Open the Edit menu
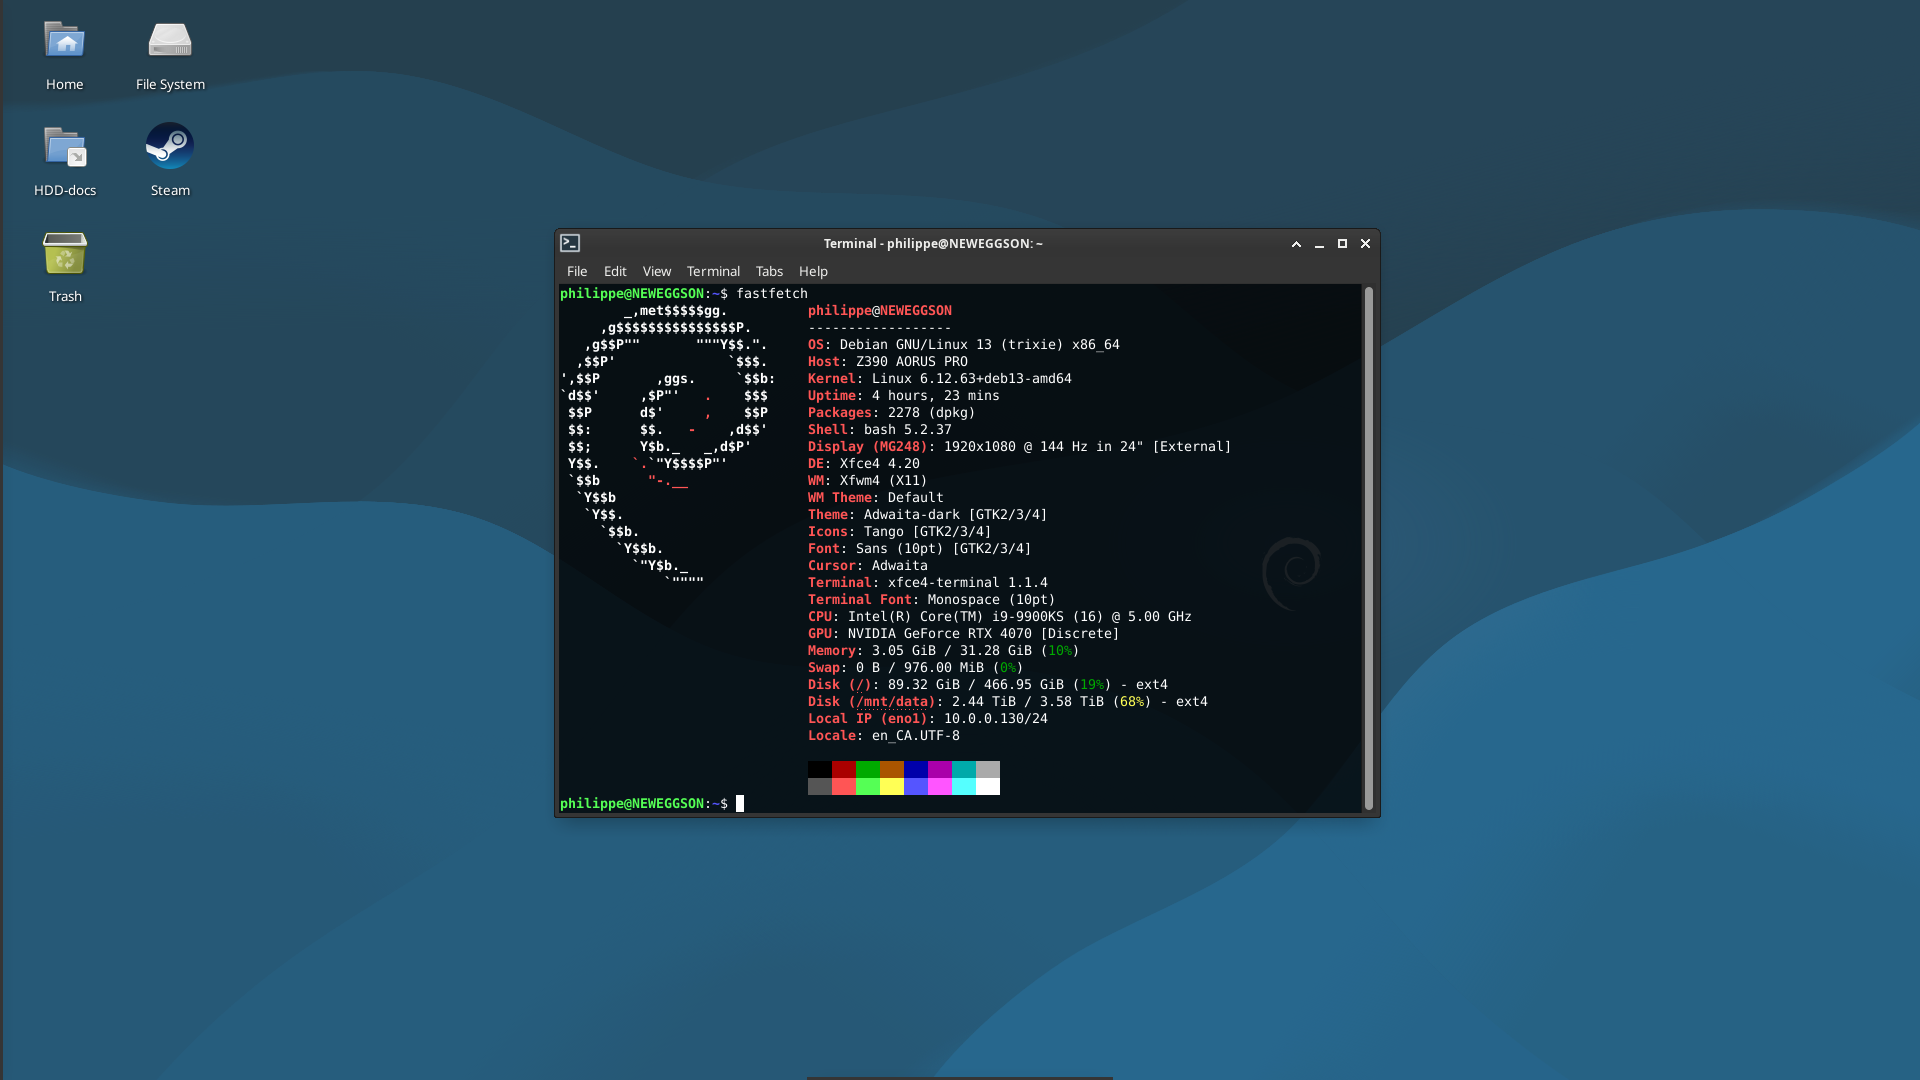This screenshot has width=1920, height=1080. [615, 271]
